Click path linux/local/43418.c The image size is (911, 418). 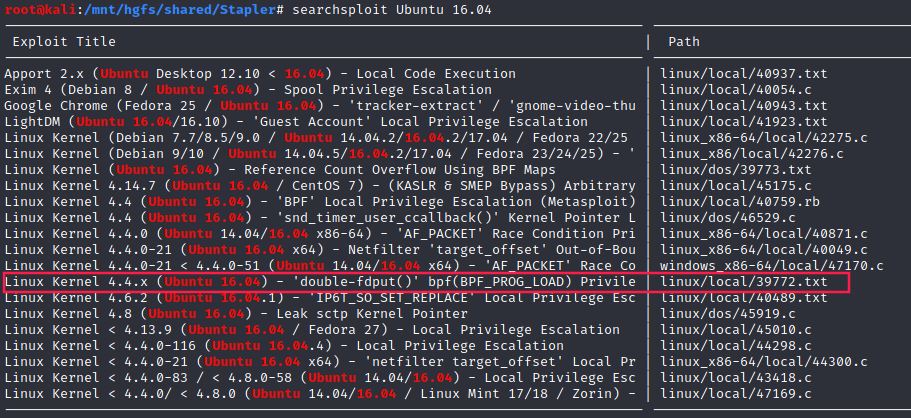click(x=736, y=378)
